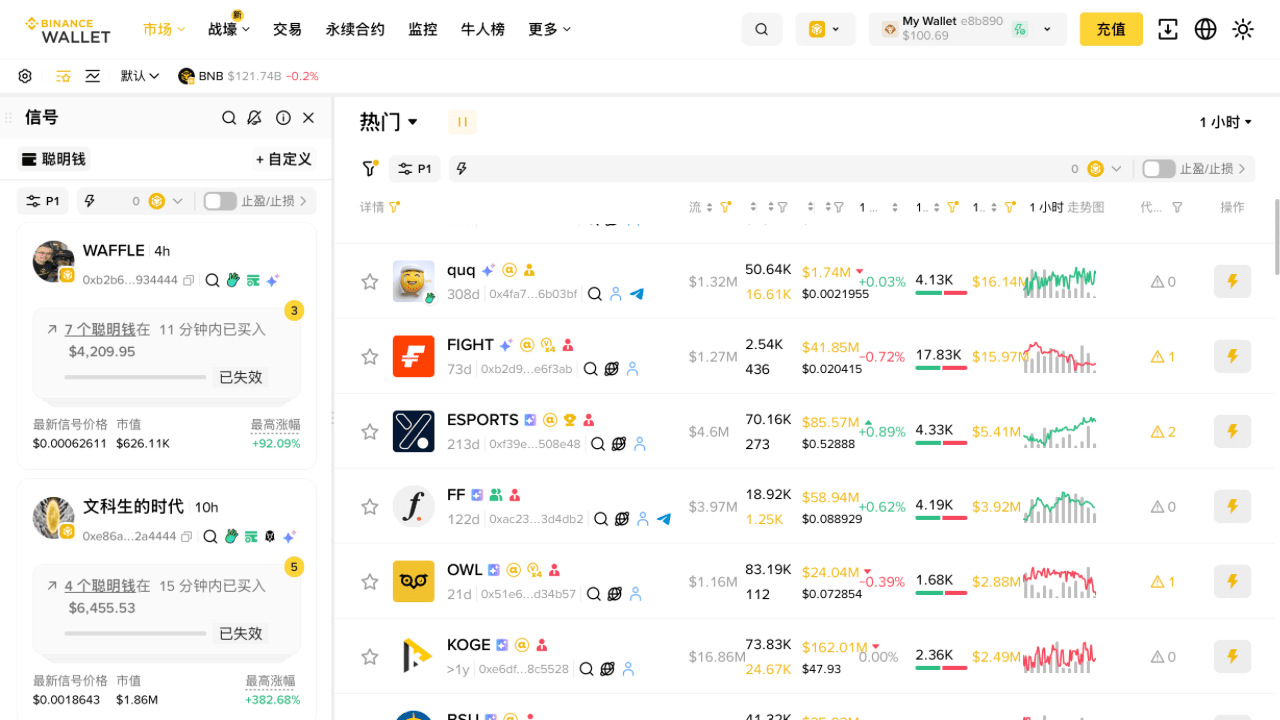Favorite the KOGE token star

(x=370, y=657)
